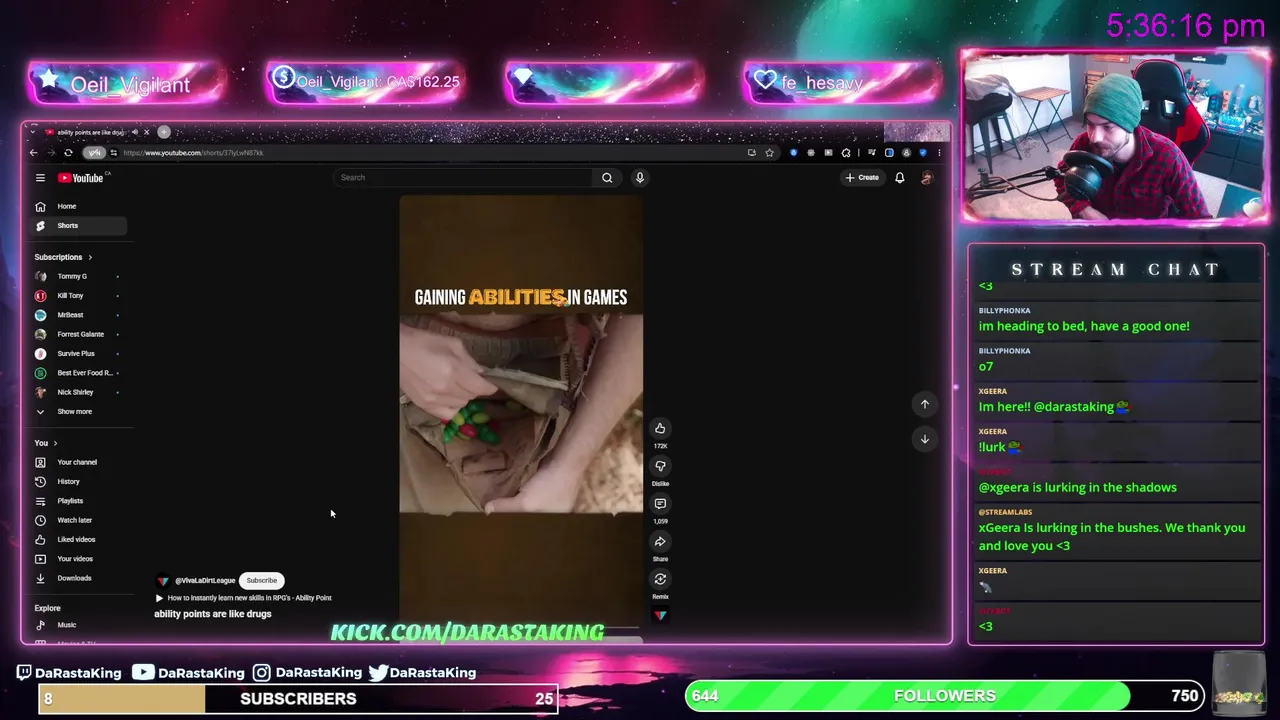Image resolution: width=1280 pixels, height=720 pixels.
Task: Open a new browser tab
Action: pos(164,132)
